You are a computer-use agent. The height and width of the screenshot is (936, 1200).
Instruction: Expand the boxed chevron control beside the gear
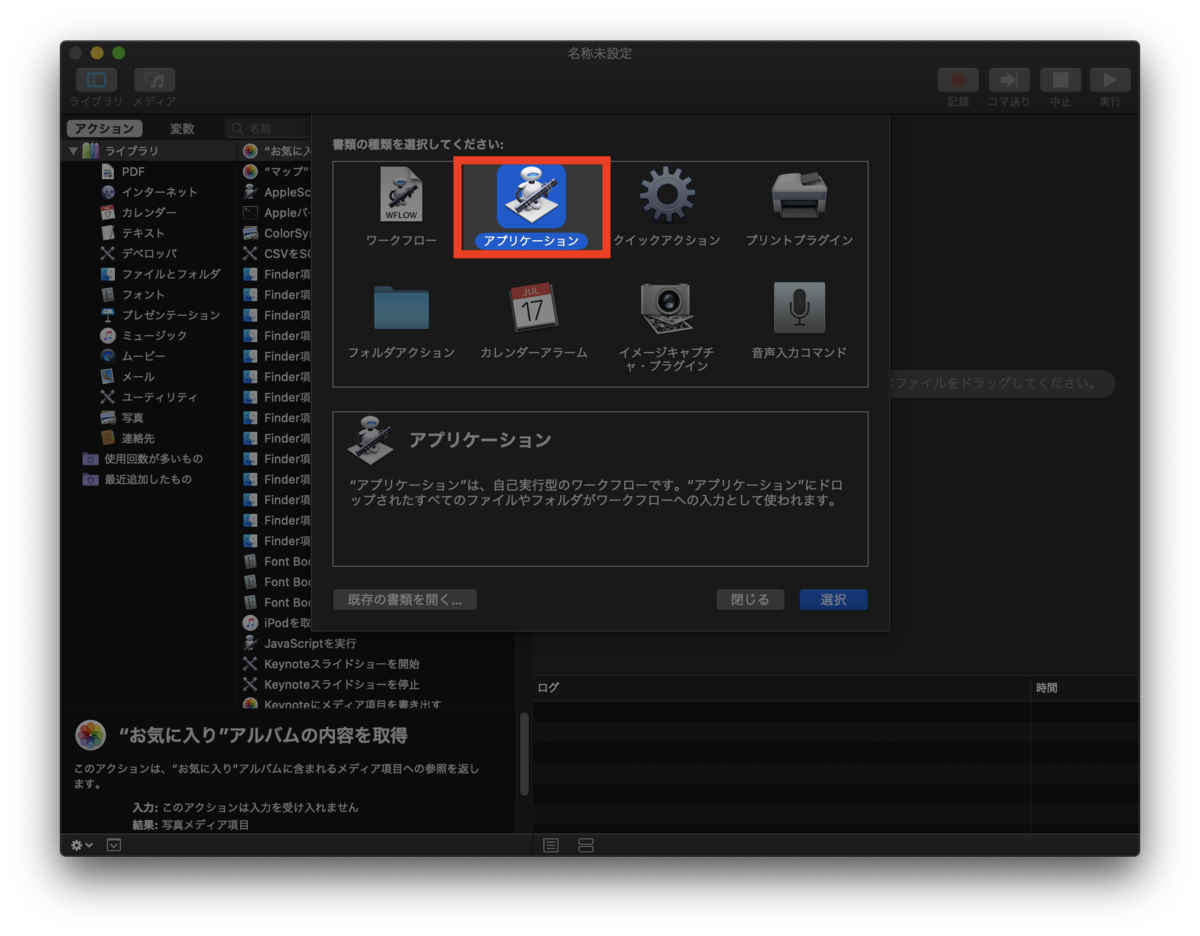click(x=113, y=845)
